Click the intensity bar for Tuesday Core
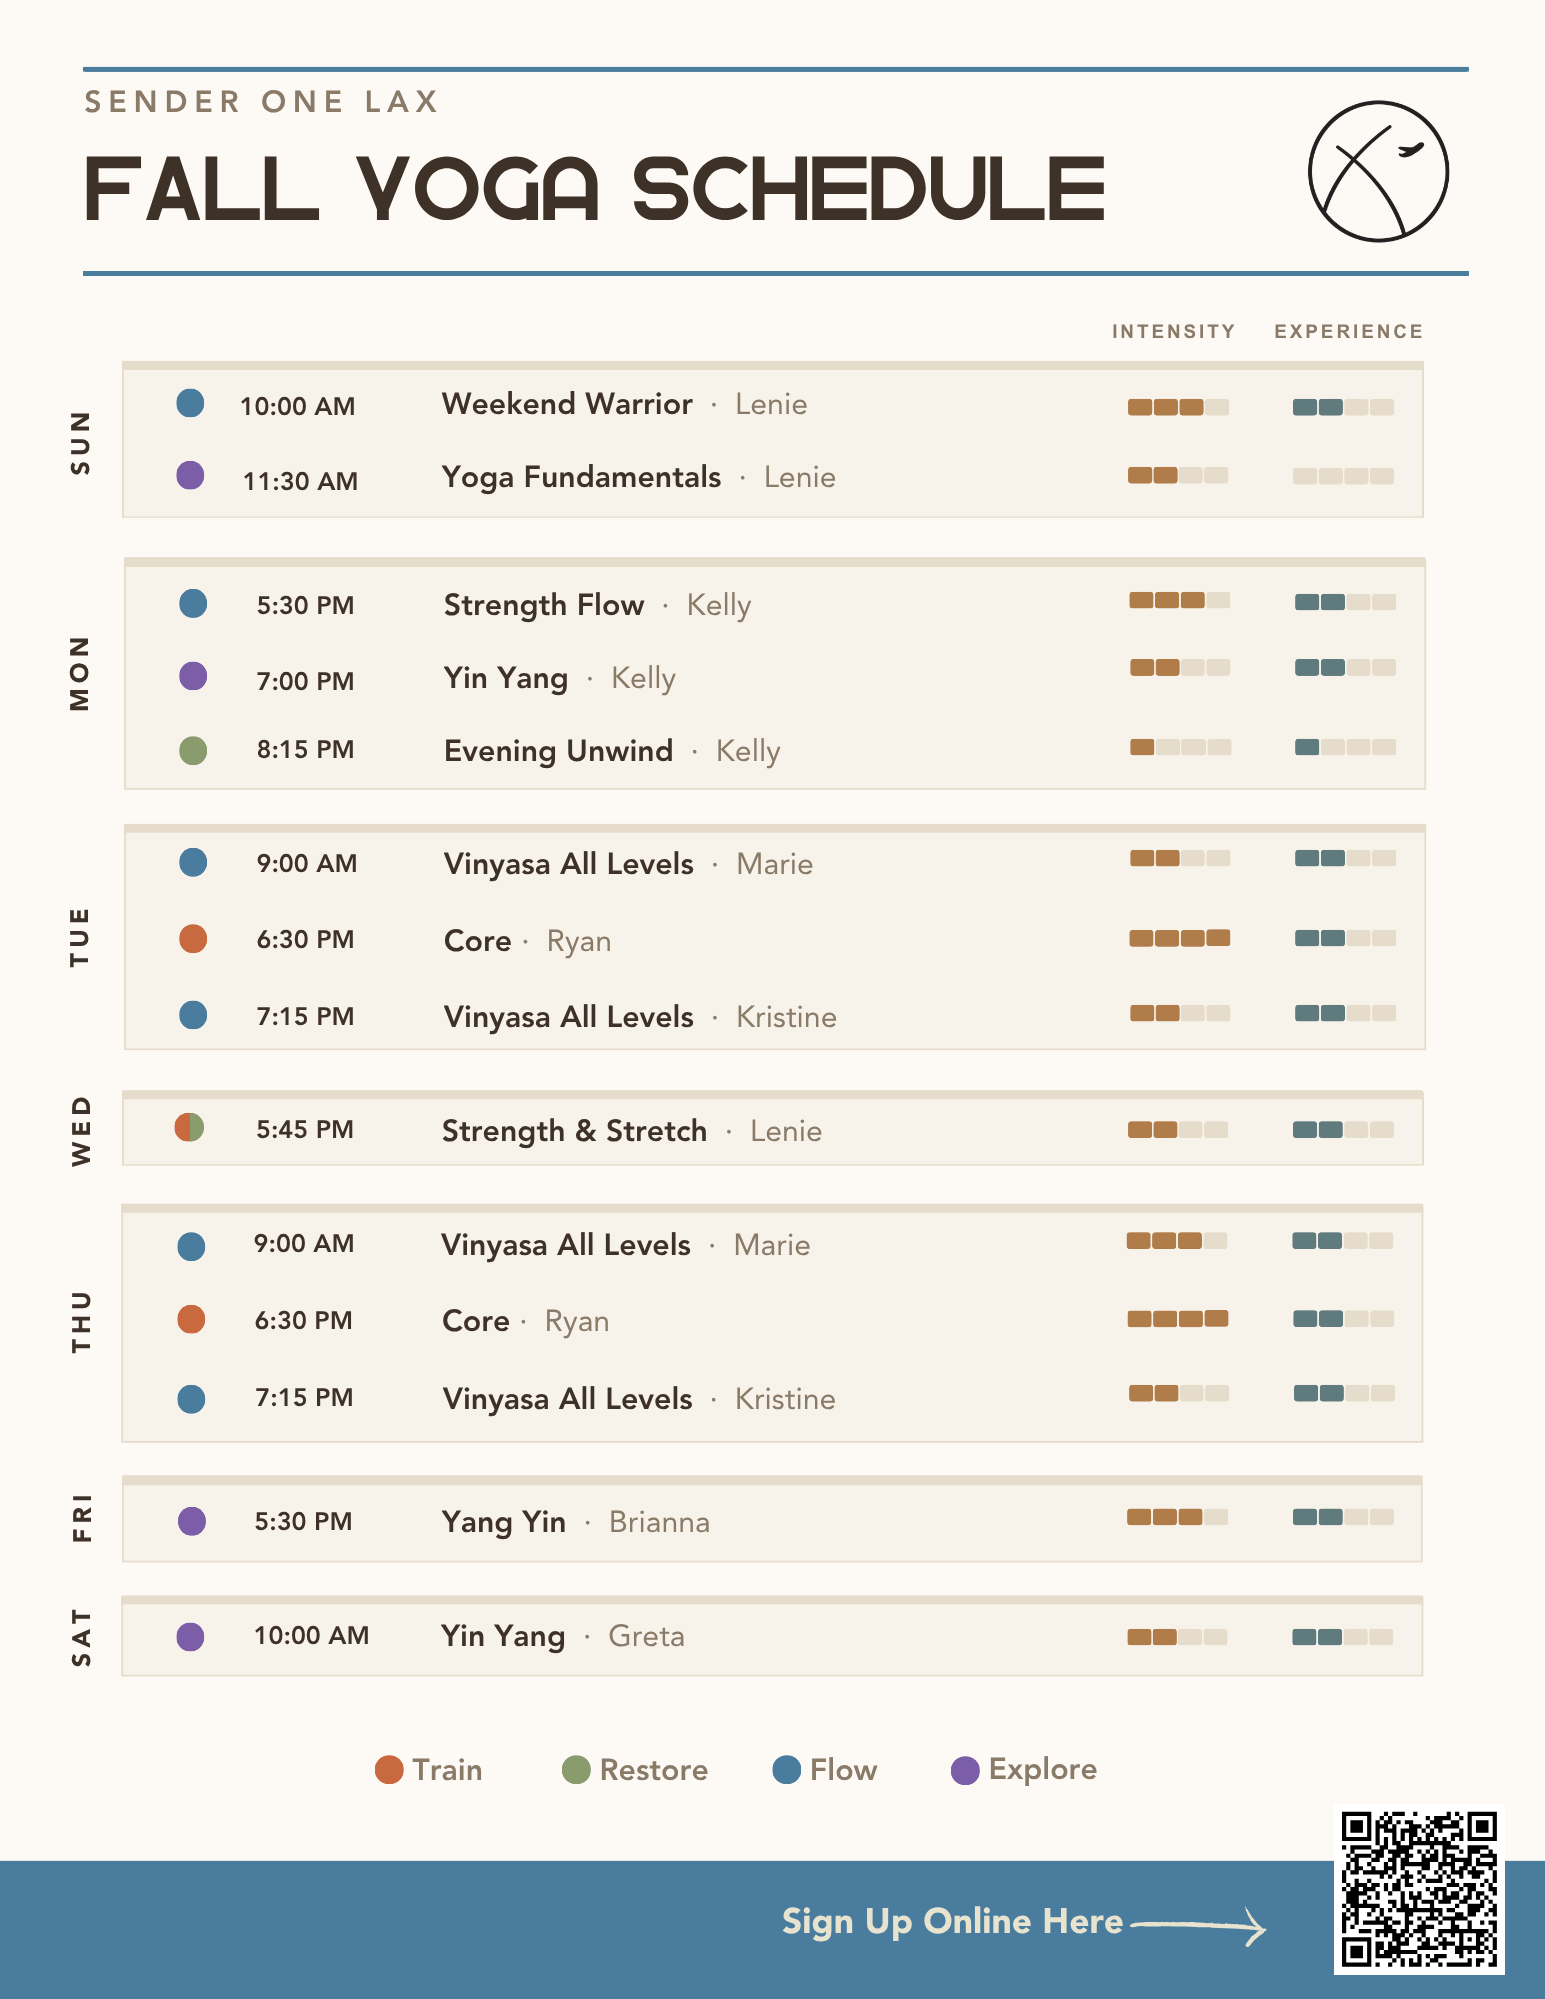Image resolution: width=1545 pixels, height=1999 pixels. pos(1180,938)
